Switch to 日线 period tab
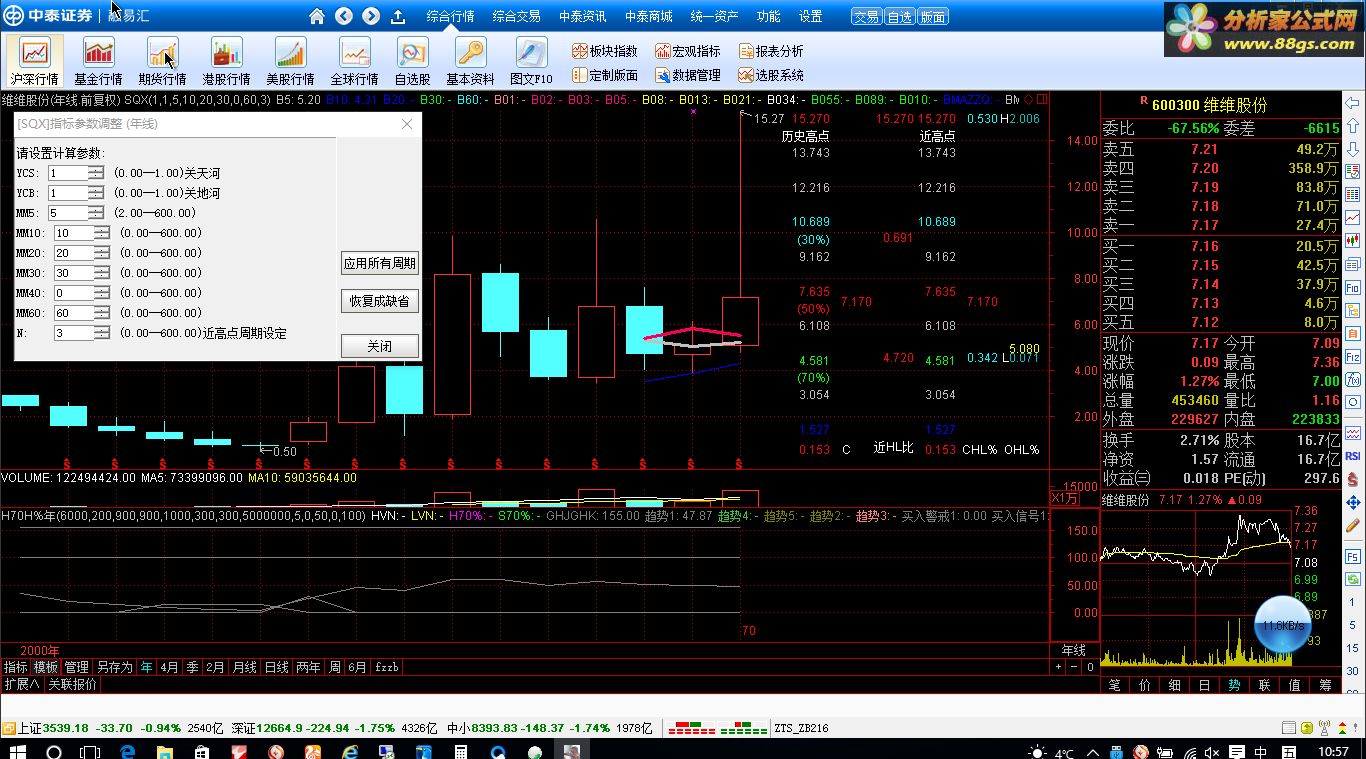This screenshot has height=759, width=1366. (276, 667)
